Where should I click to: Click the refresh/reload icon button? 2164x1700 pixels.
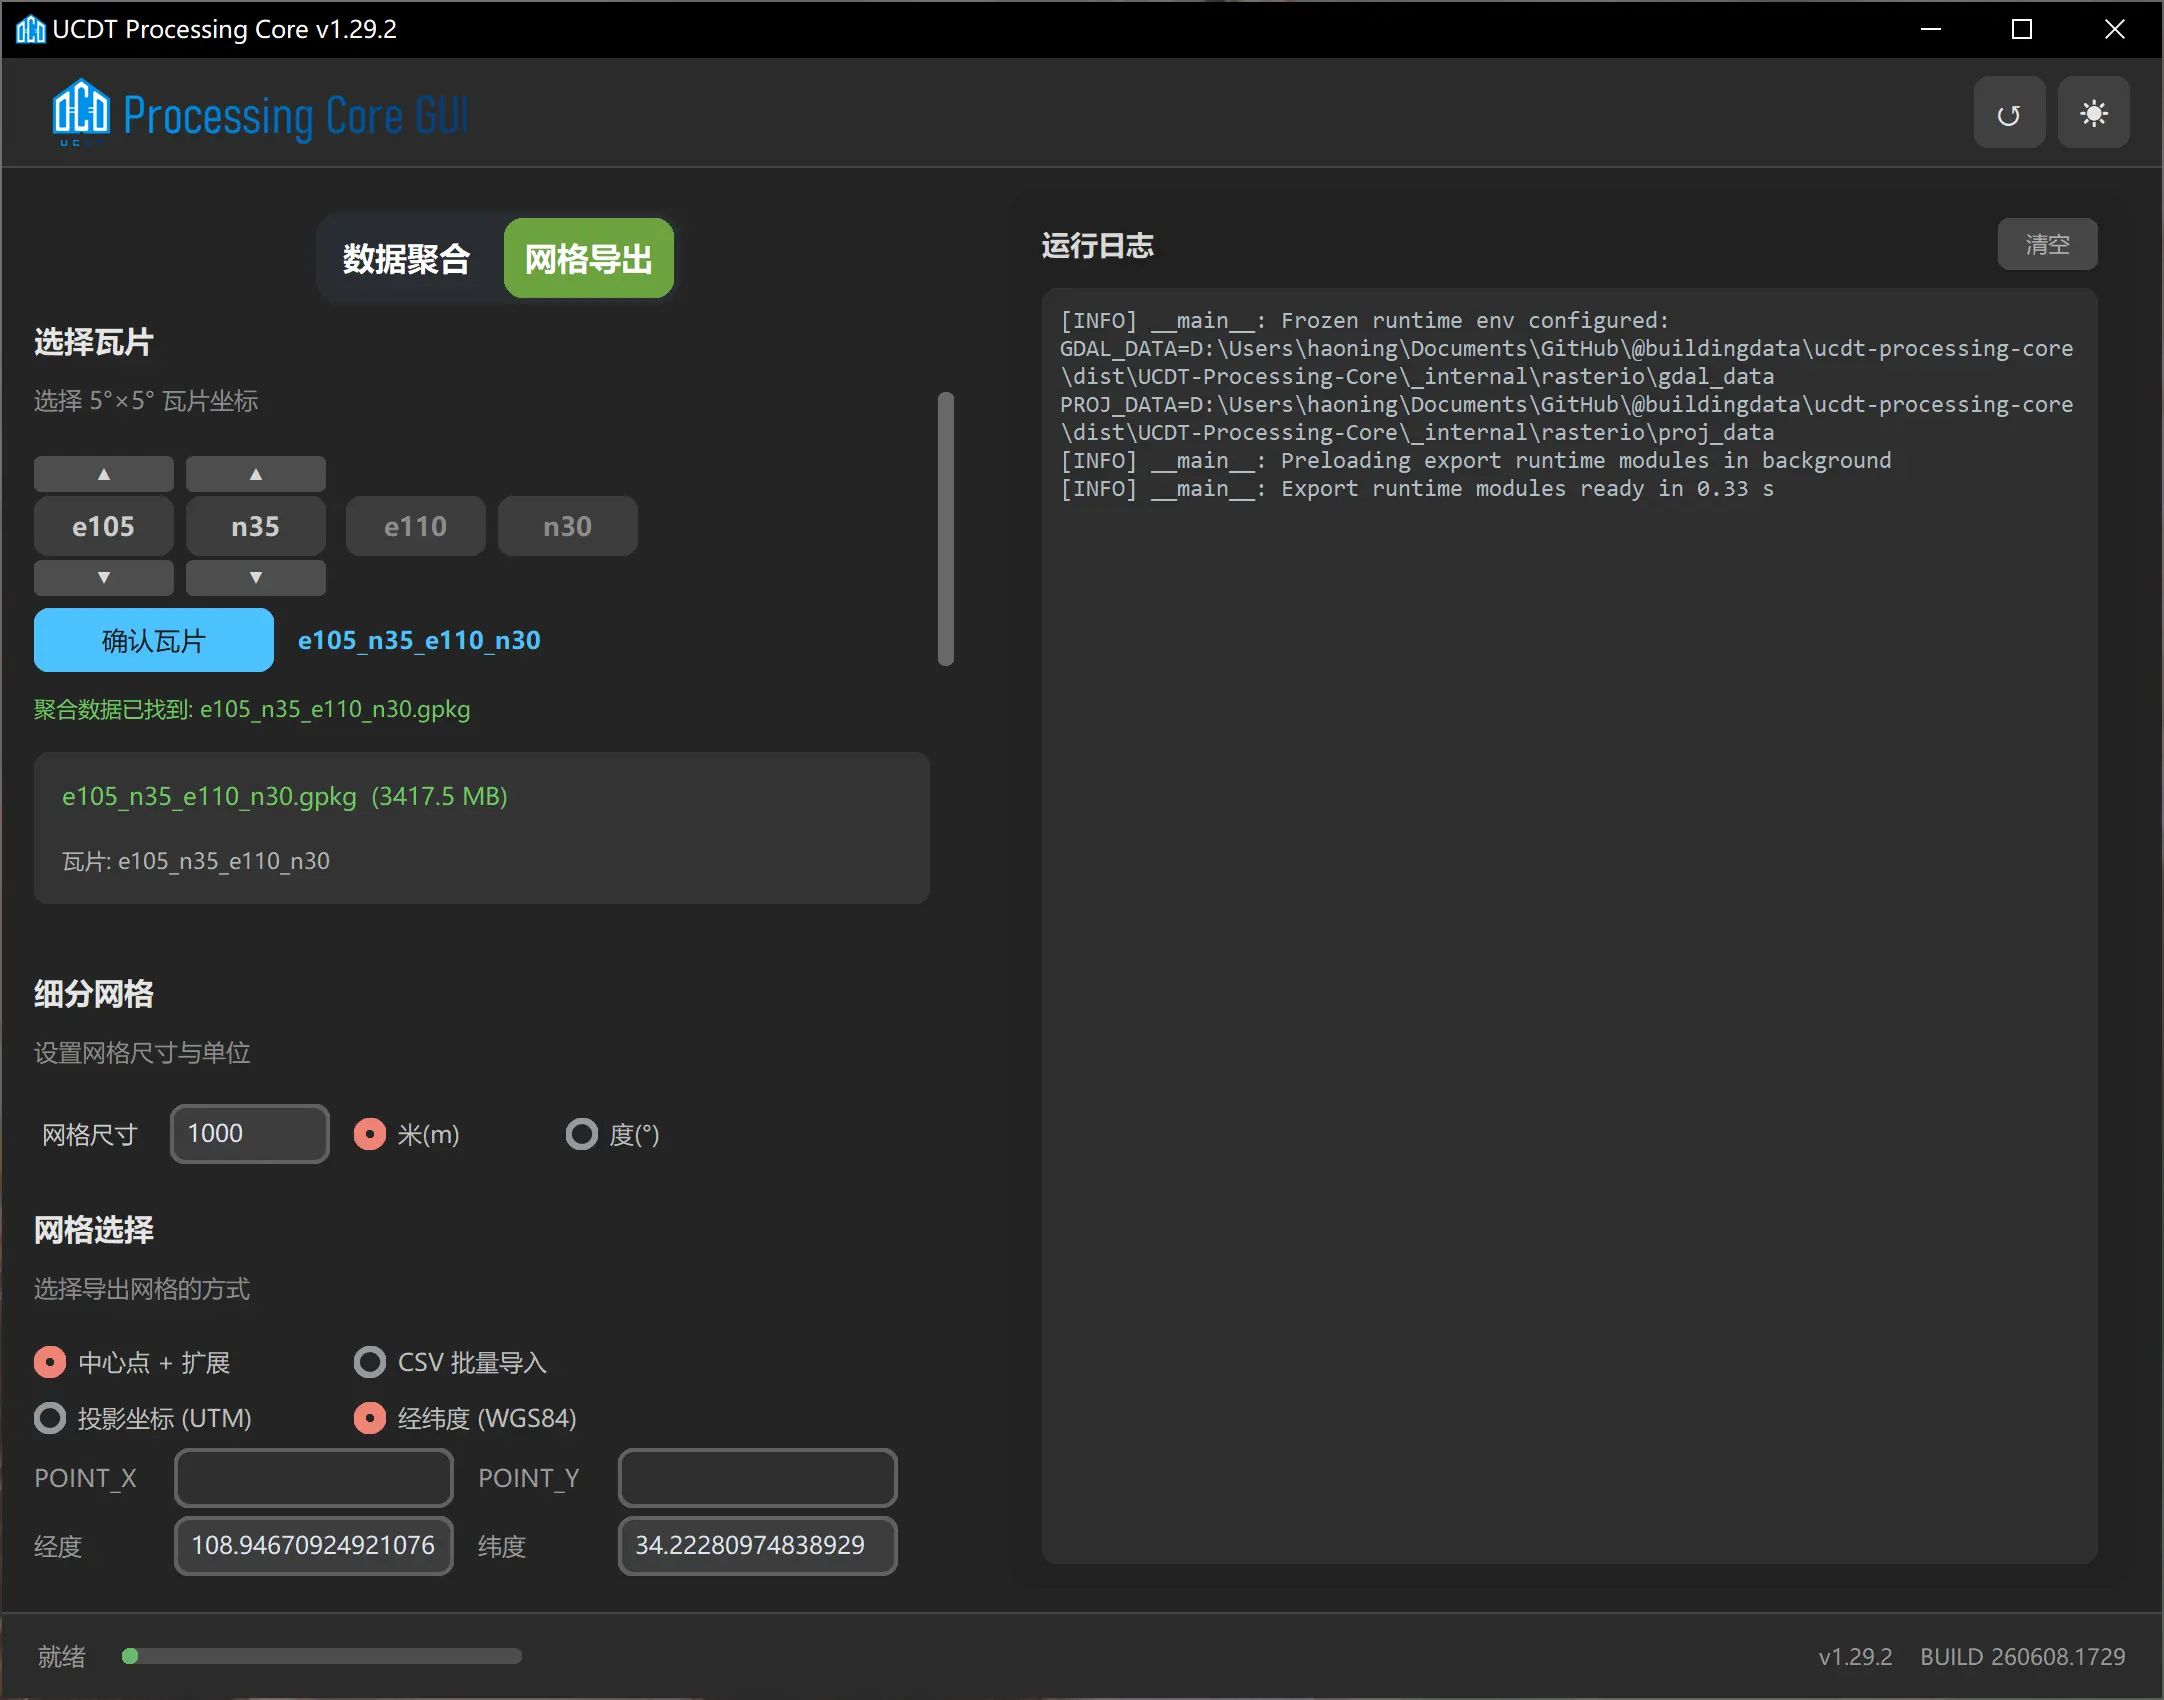pyautogui.click(x=2008, y=114)
